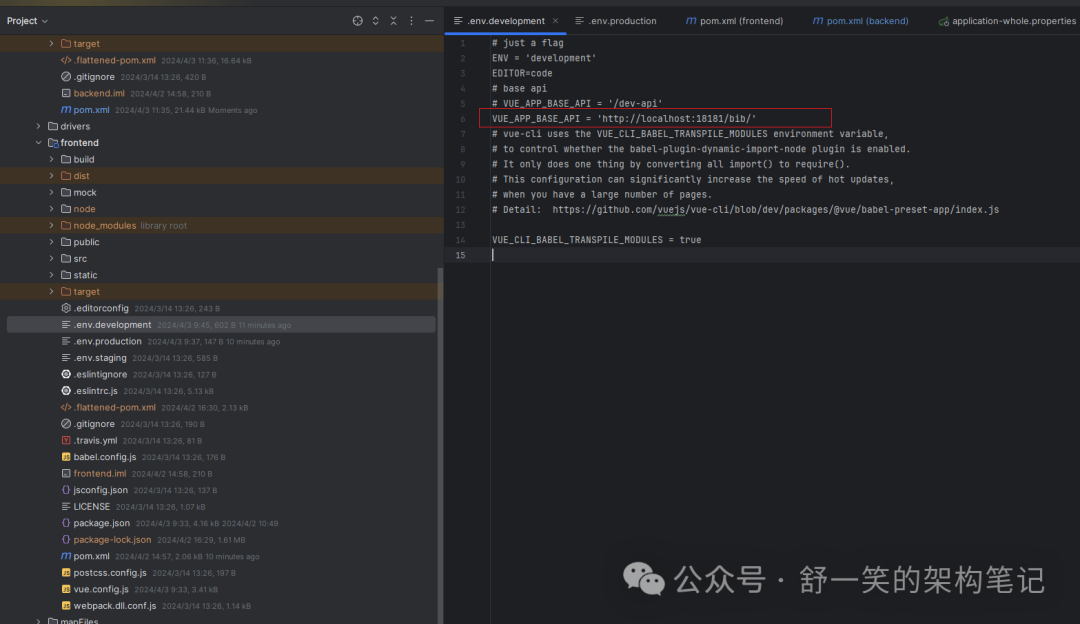This screenshot has height=624, width=1080.
Task: Click the backend.iml file icon
Action: coord(66,93)
